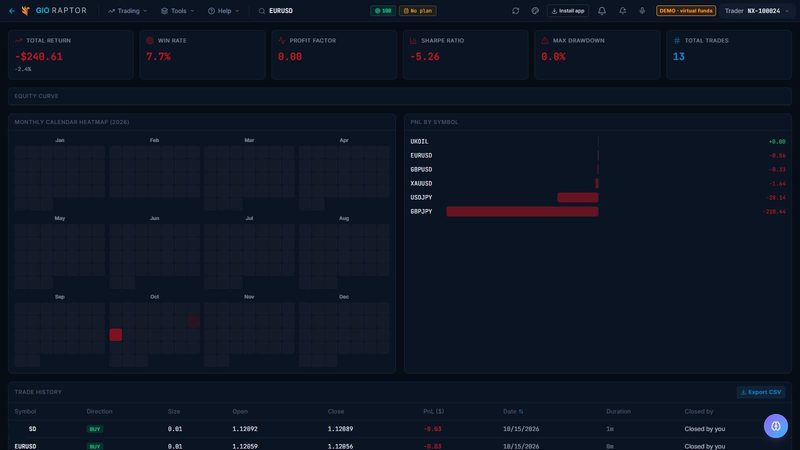Click the Max Drawdown warning icon
Screen dimensions: 800x450
point(545,40)
